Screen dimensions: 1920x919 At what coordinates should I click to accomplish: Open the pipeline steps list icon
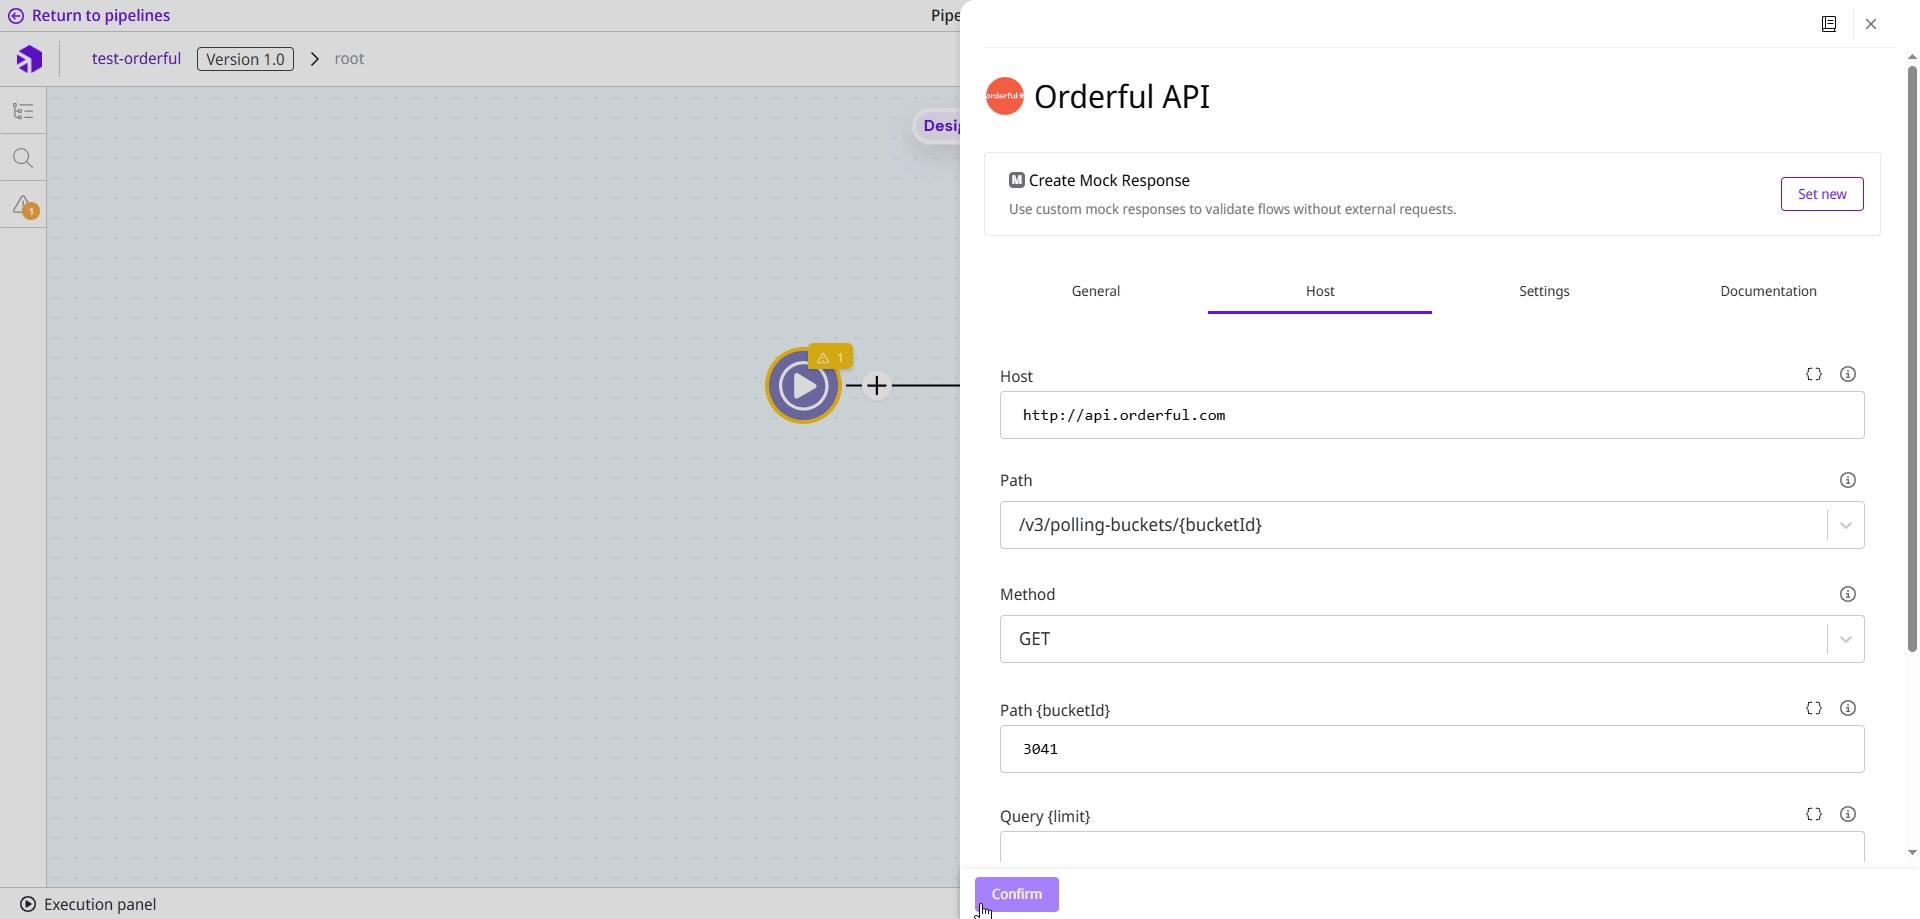[x=23, y=111]
